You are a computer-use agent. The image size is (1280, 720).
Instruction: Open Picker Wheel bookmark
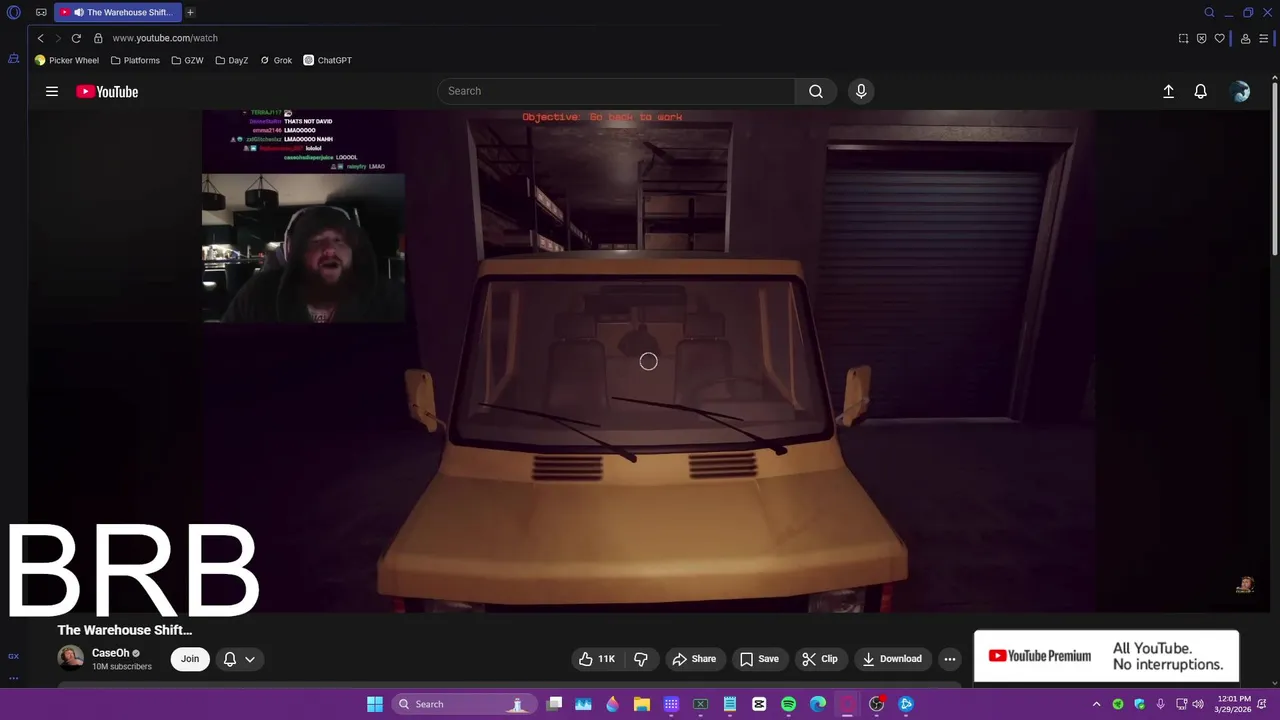(67, 60)
